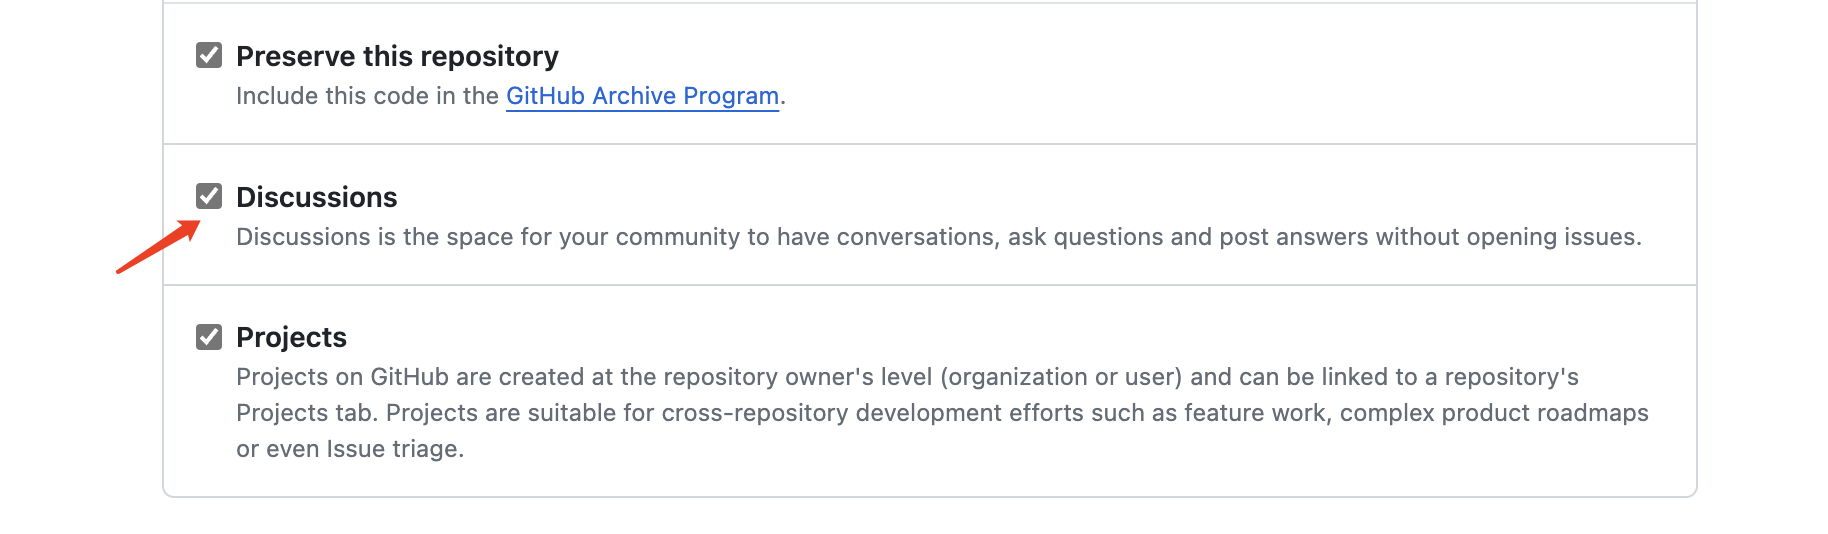Click the 'cross-repository development efforts' text line
This screenshot has width=1828, height=534.
click(942, 413)
